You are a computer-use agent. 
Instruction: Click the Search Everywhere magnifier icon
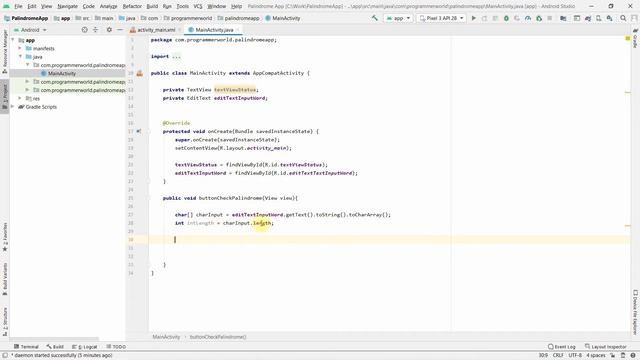coord(623,18)
